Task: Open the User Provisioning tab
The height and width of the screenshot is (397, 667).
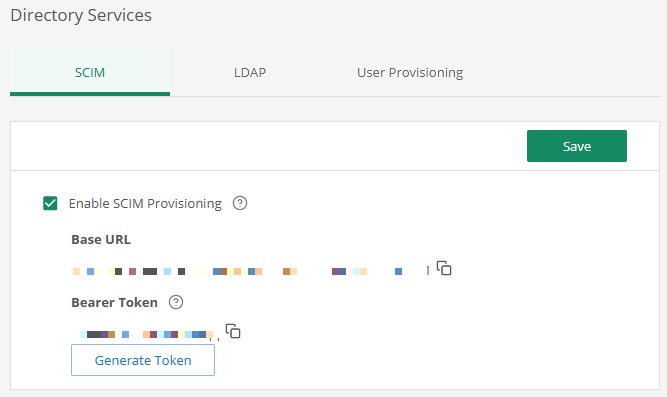Action: 410,72
